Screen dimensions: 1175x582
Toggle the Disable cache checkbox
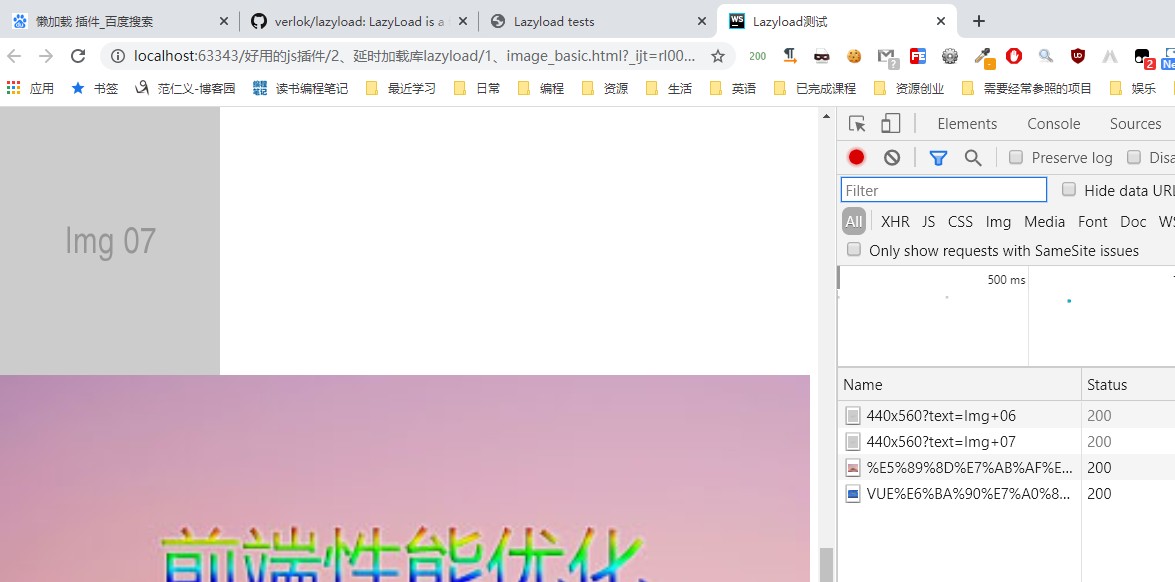tap(1135, 157)
